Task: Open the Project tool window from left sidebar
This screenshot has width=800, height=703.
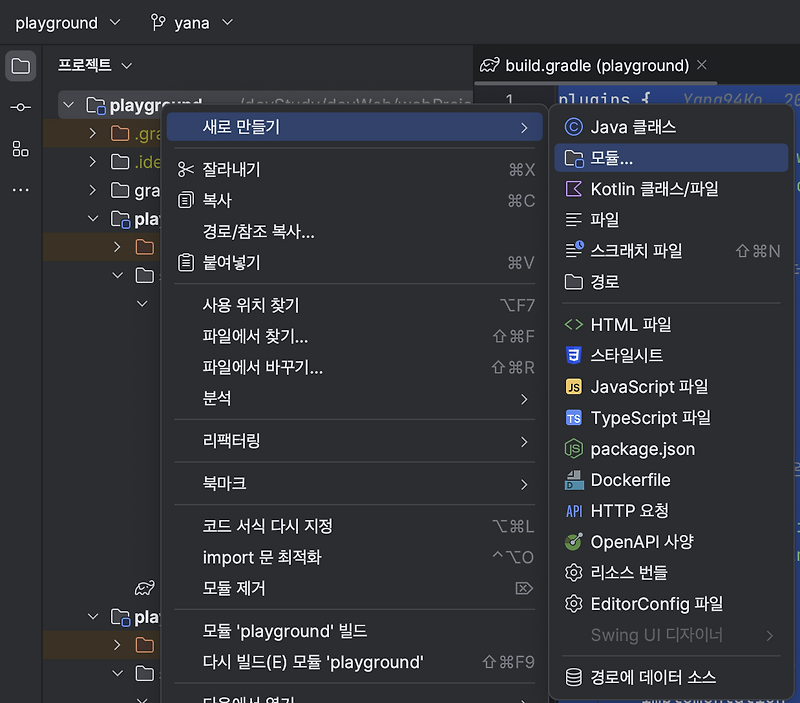Action: click(x=21, y=66)
